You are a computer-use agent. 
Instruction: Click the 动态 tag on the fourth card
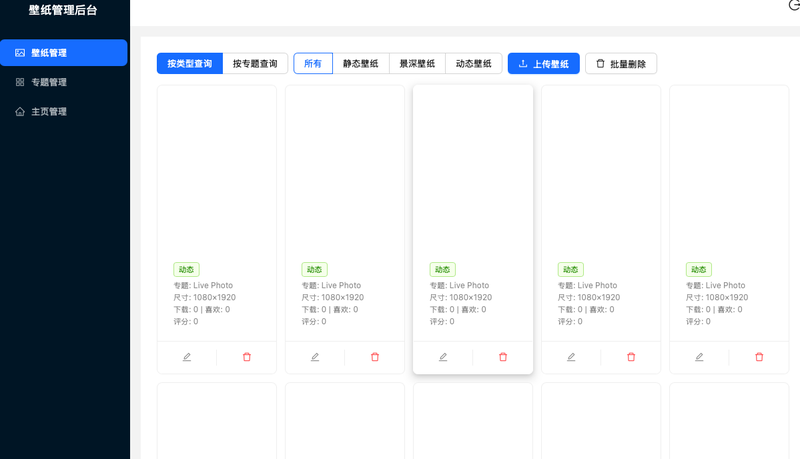click(570, 270)
